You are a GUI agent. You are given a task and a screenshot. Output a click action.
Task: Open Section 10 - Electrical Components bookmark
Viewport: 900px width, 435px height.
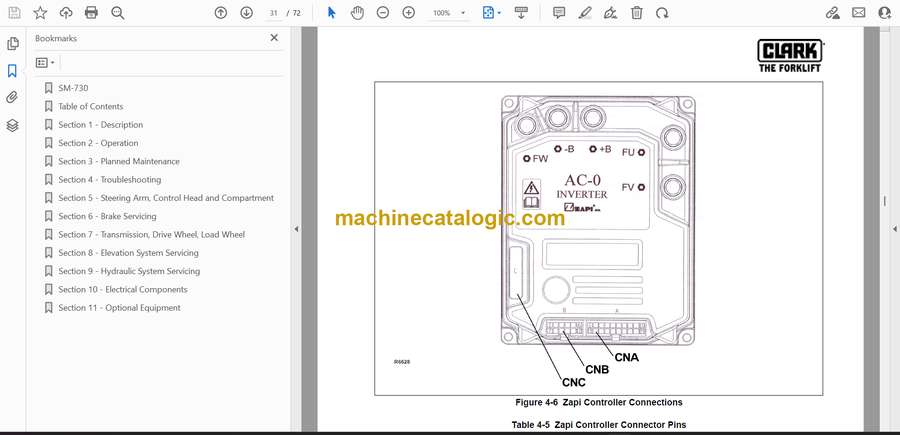pos(122,290)
